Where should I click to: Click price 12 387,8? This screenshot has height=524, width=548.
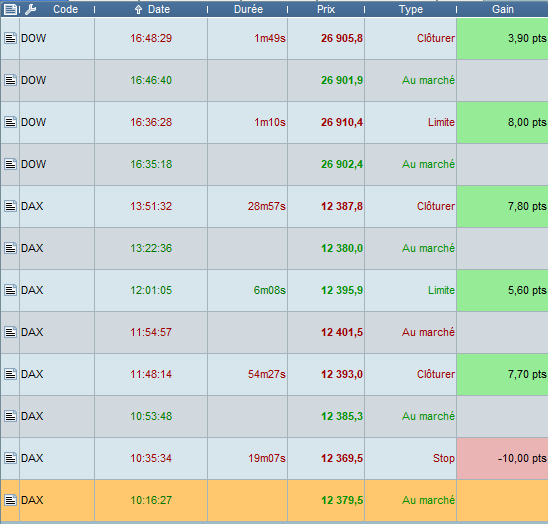click(x=342, y=206)
